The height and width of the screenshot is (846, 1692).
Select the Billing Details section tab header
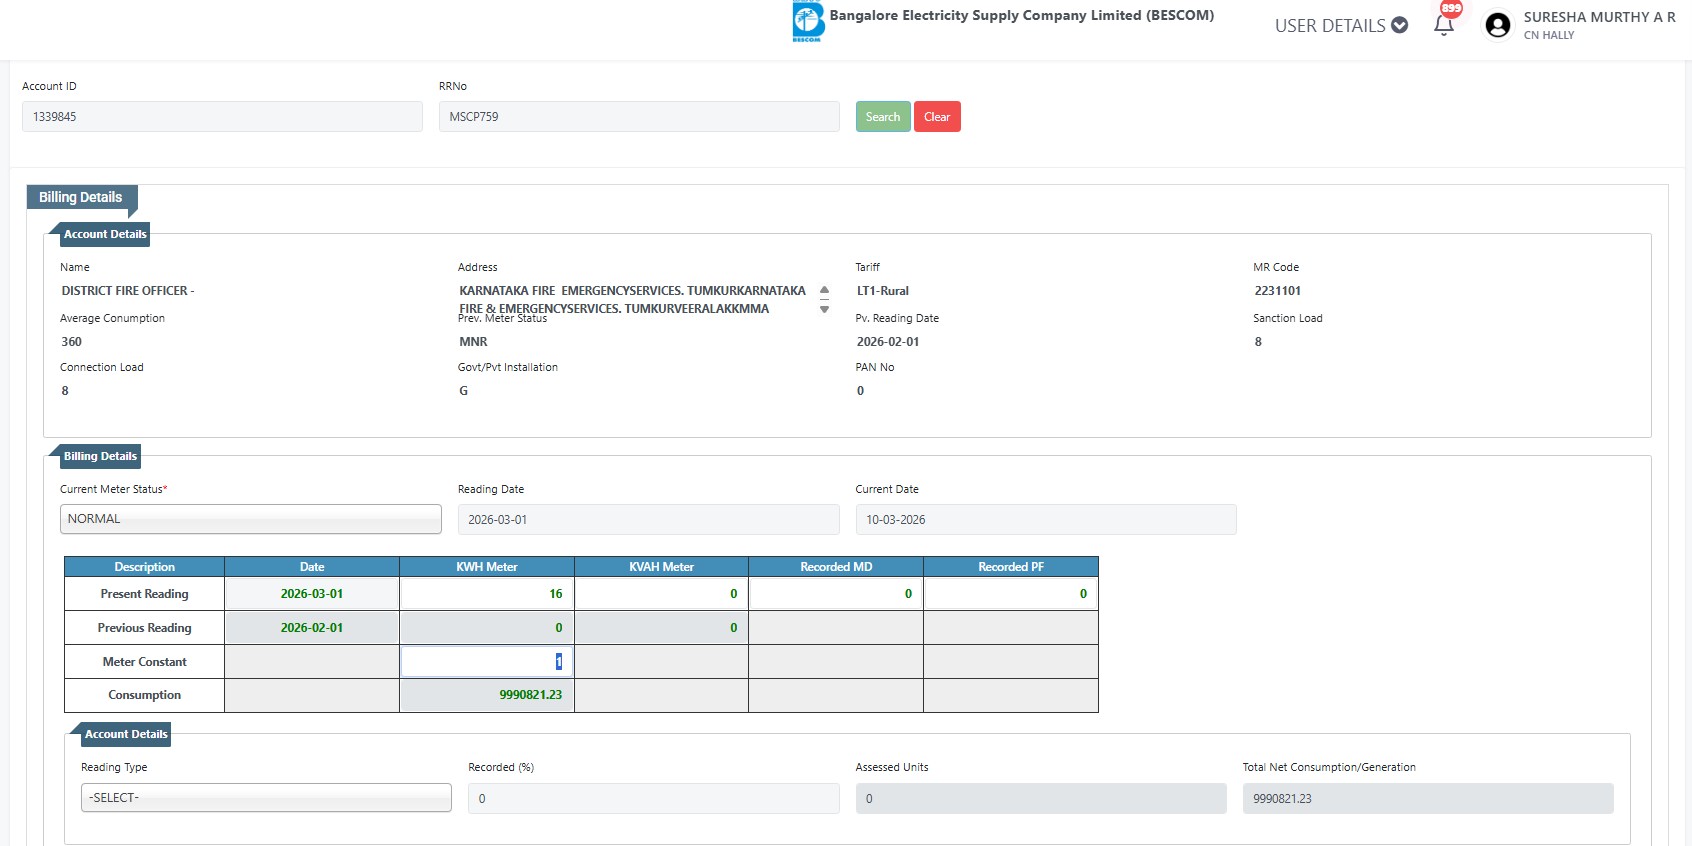(81, 198)
